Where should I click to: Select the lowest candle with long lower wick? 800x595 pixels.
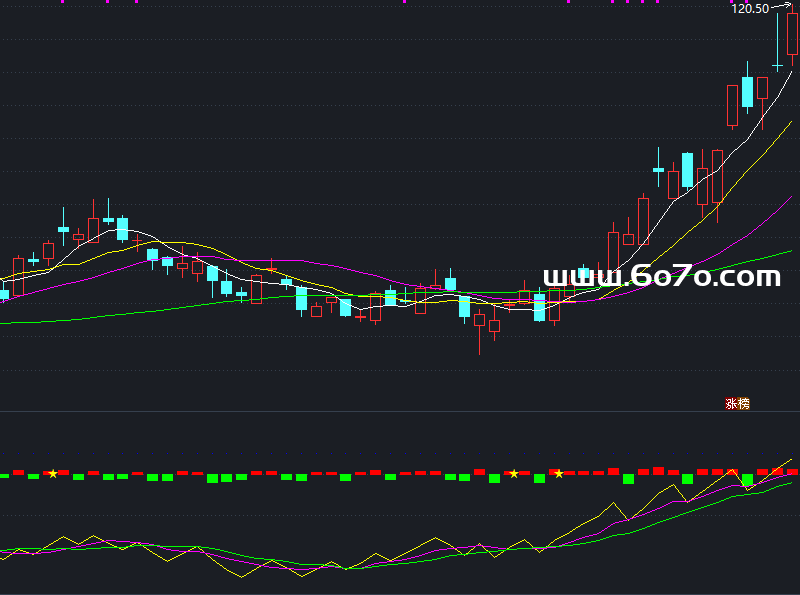[480, 321]
